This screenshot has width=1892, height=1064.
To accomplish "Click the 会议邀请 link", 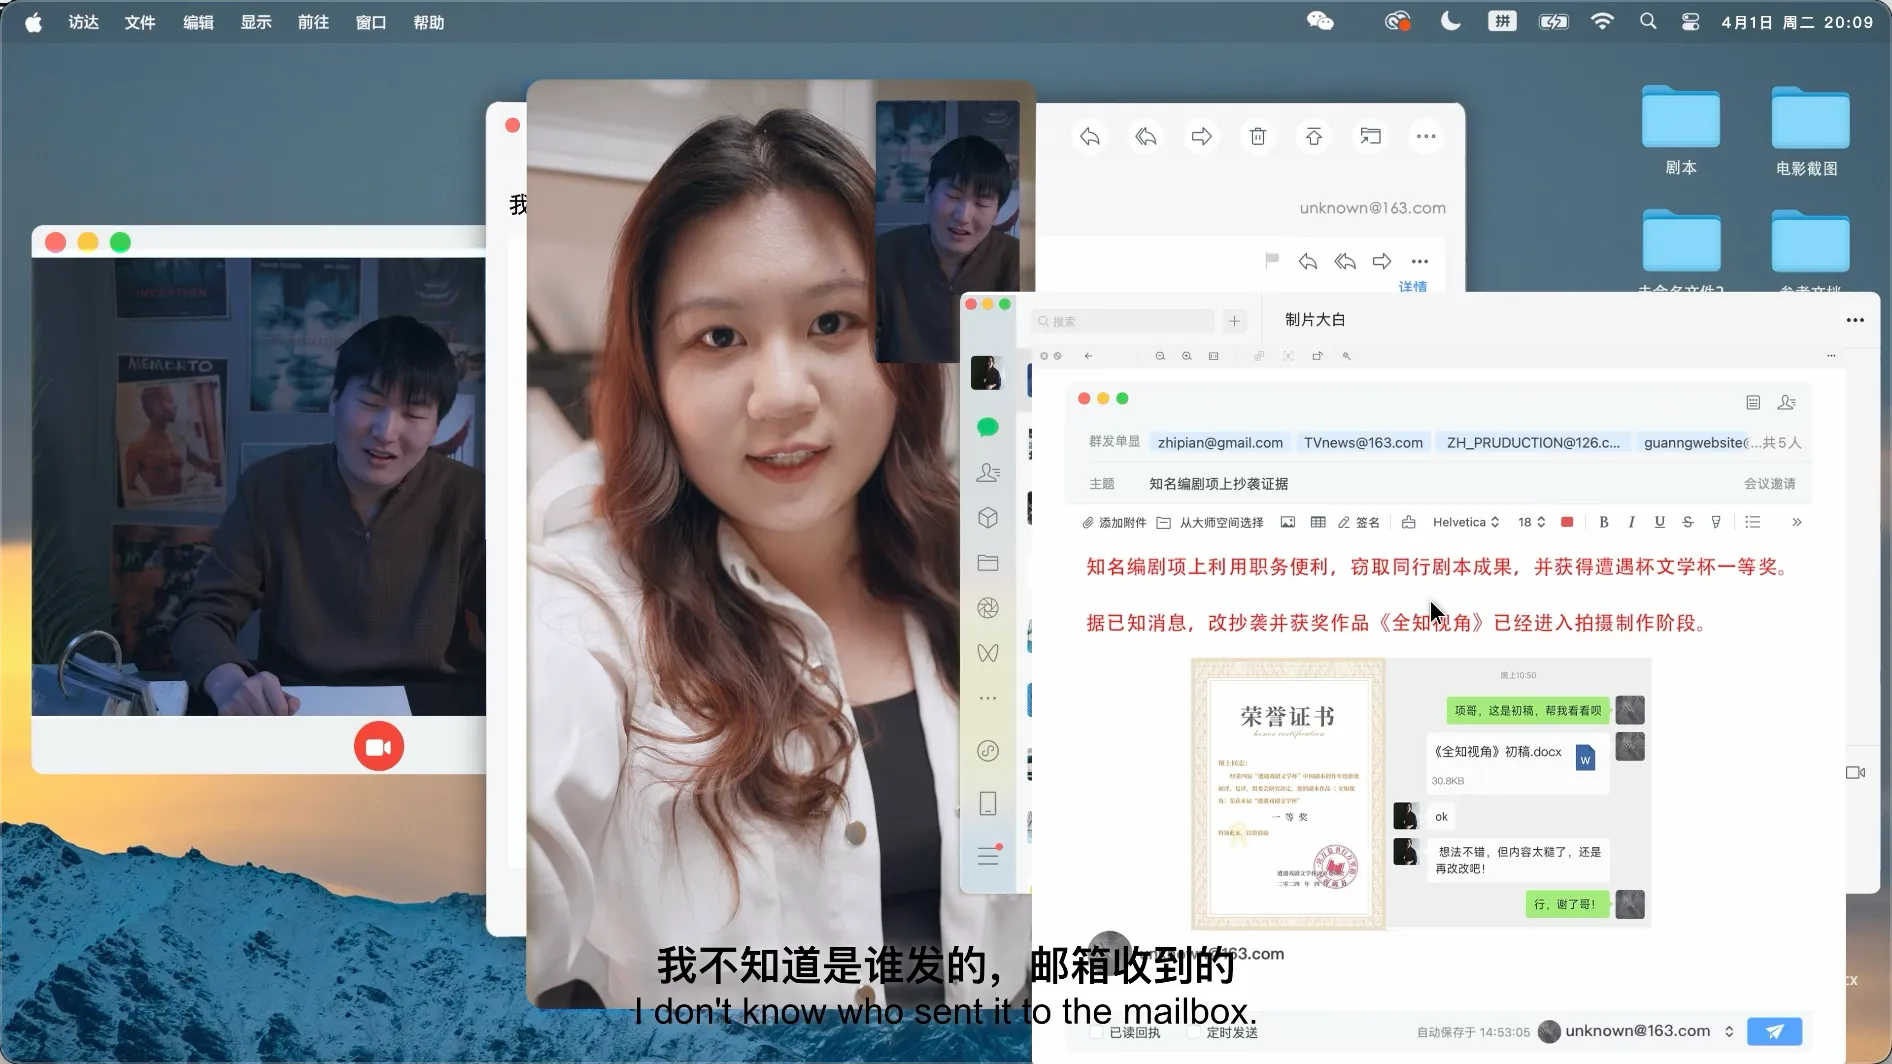I will (x=1770, y=483).
